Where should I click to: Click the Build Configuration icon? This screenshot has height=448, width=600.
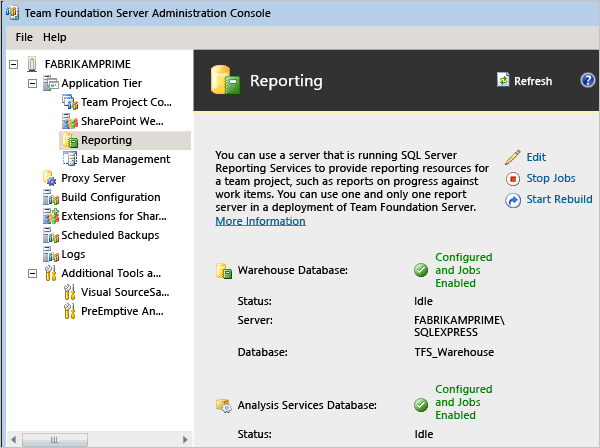point(50,197)
